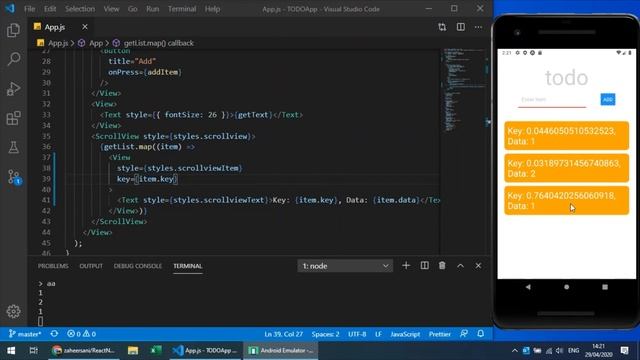Open the File menu
This screenshot has width=640, height=360.
(29, 9)
